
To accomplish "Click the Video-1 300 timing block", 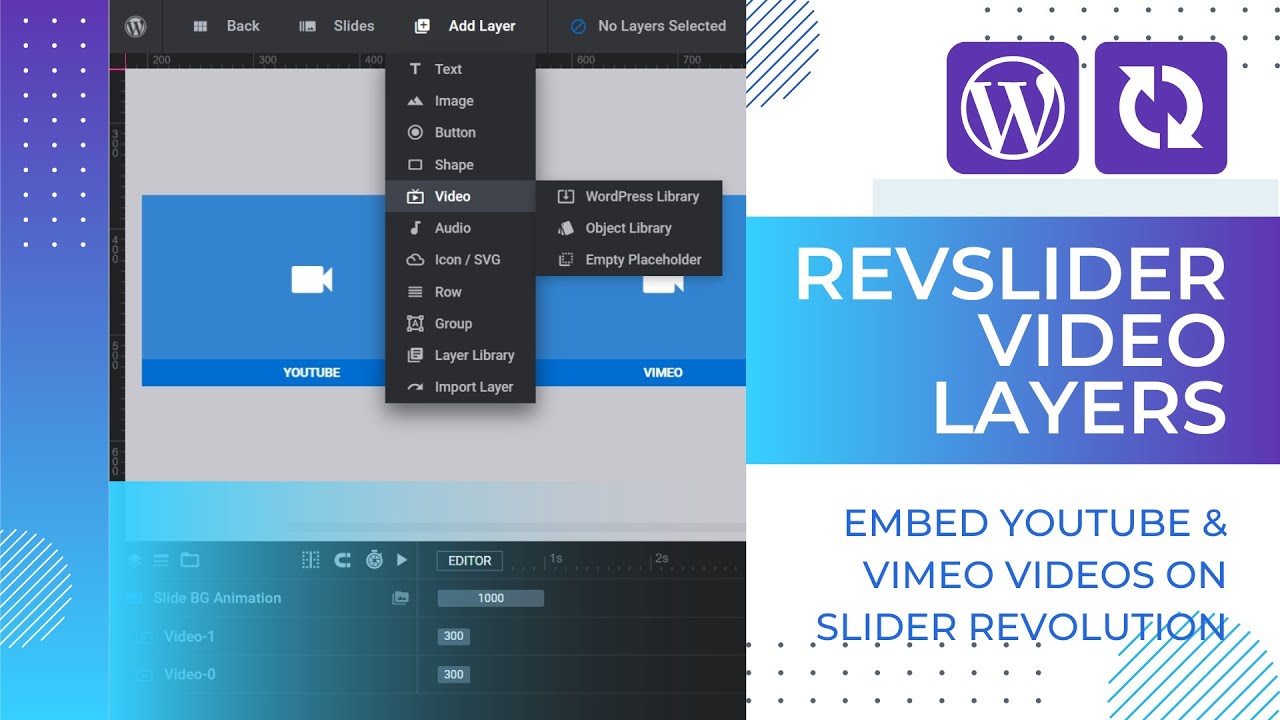I will 454,636.
